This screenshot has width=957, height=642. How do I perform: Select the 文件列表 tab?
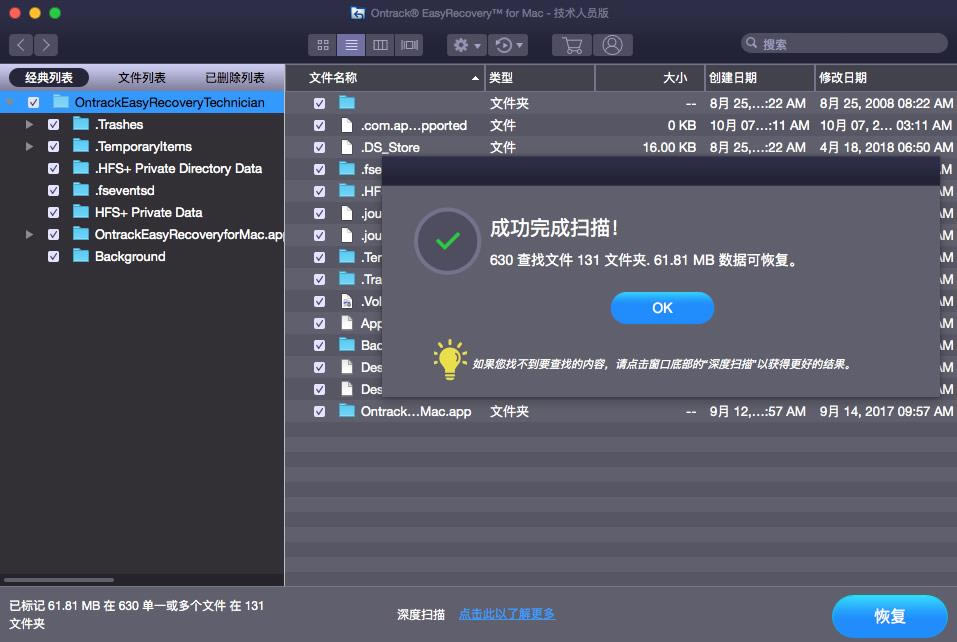click(x=142, y=78)
